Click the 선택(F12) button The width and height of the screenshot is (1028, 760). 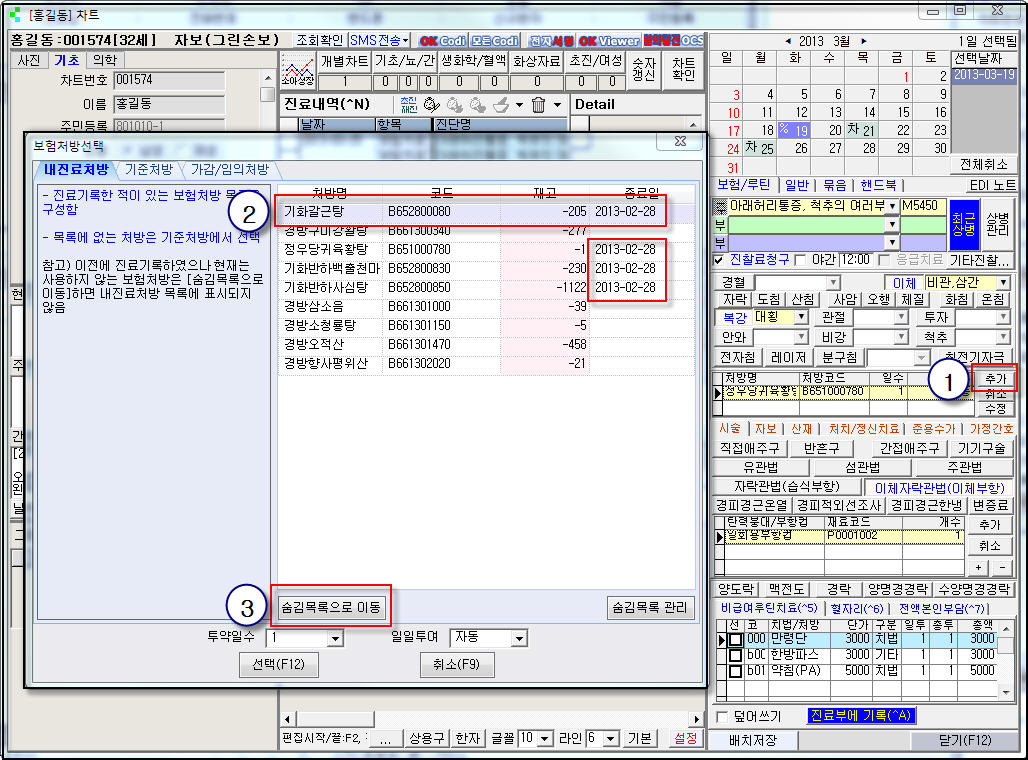[279, 665]
